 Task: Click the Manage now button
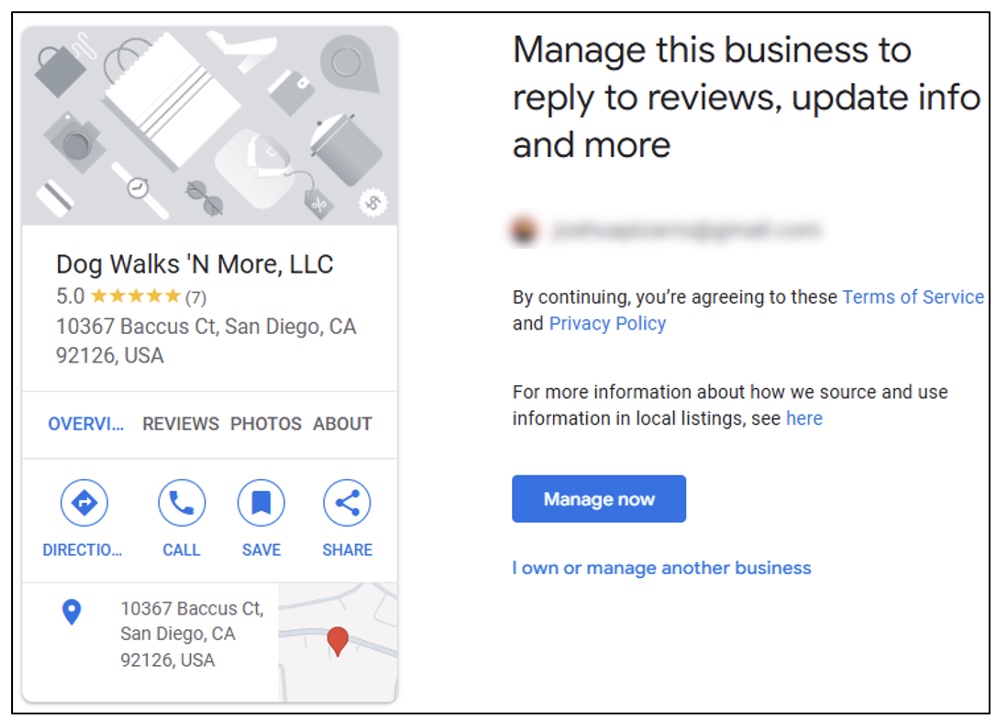[599, 499]
